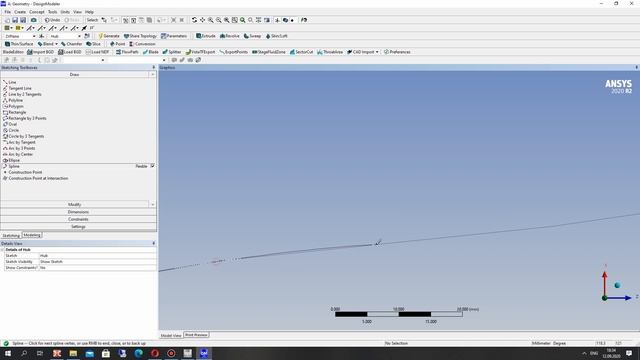Open the File menu
The height and width of the screenshot is (360, 640).
pos(8,12)
